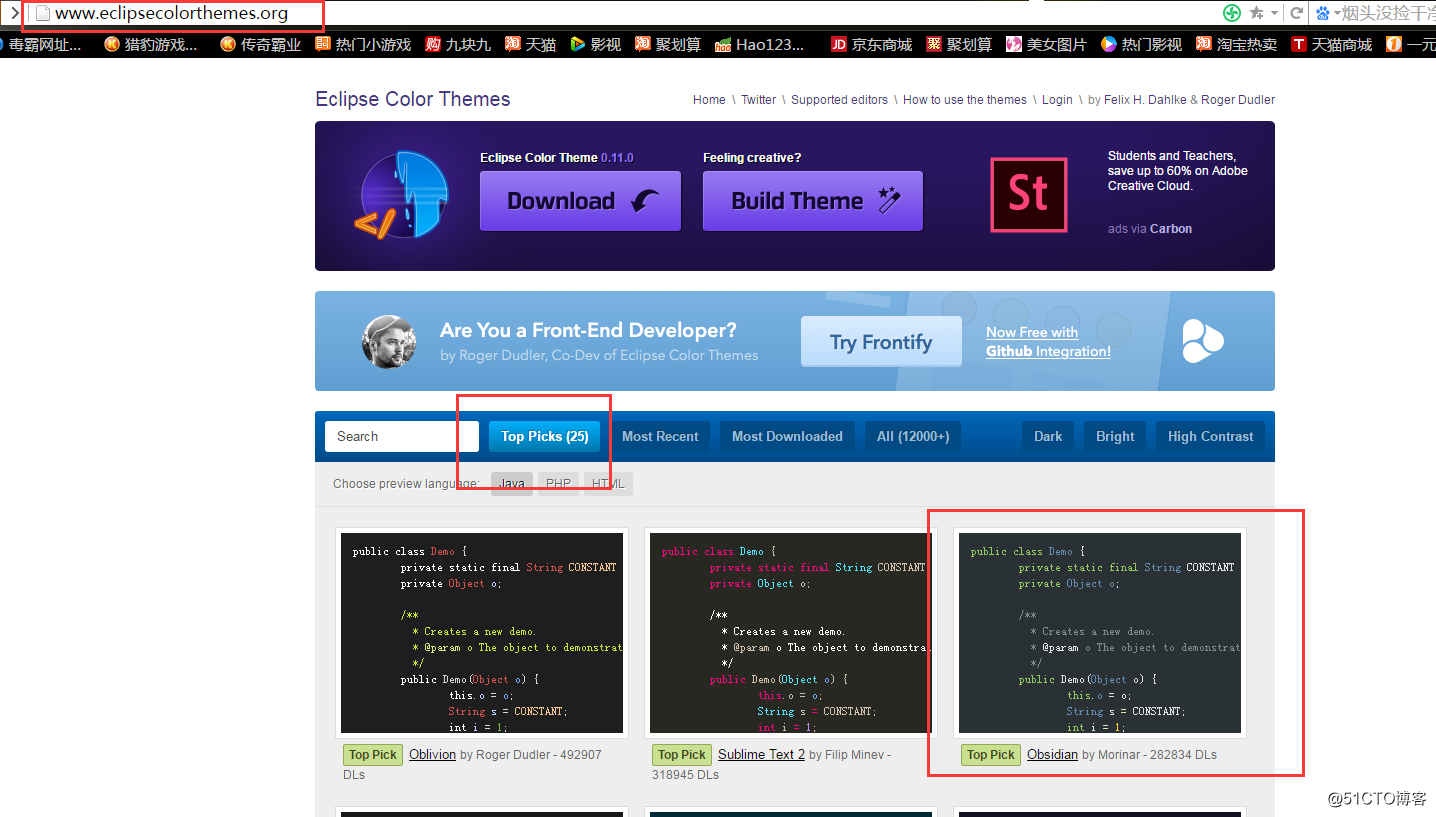This screenshot has height=817, width=1436.
Task: Click the Top Pick badge beside Obsidian
Action: [990, 755]
